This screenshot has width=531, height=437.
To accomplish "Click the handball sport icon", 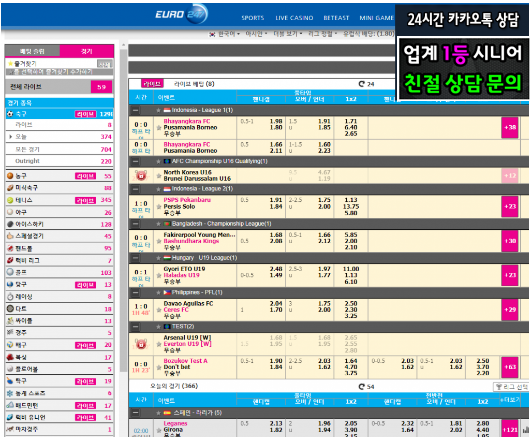I will coord(10,248).
